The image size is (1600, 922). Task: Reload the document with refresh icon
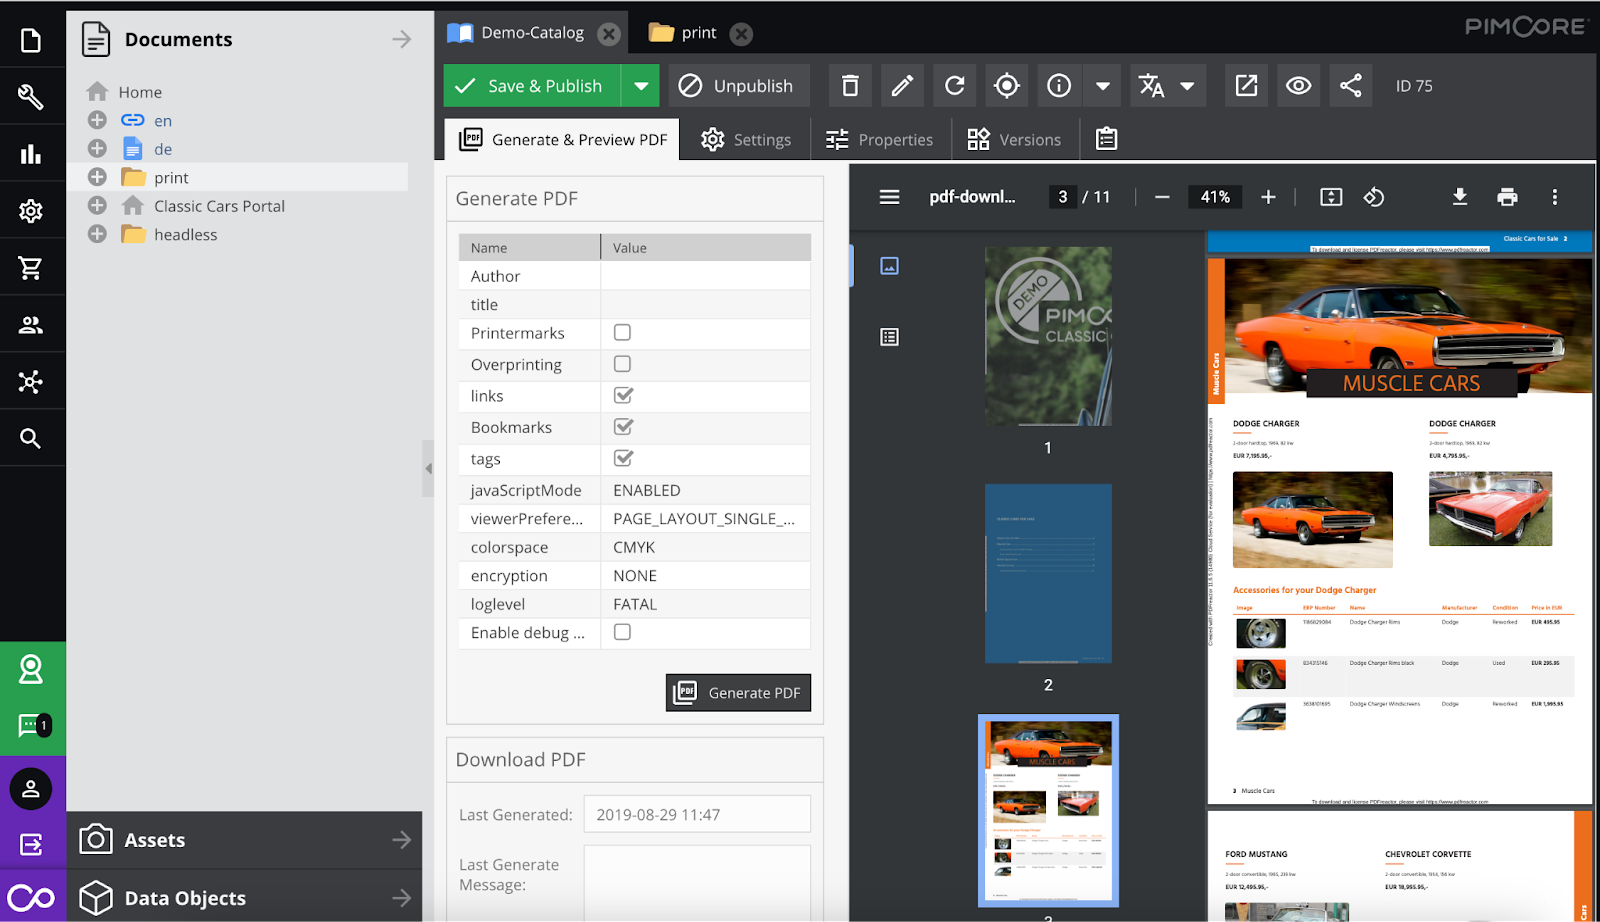pos(955,86)
